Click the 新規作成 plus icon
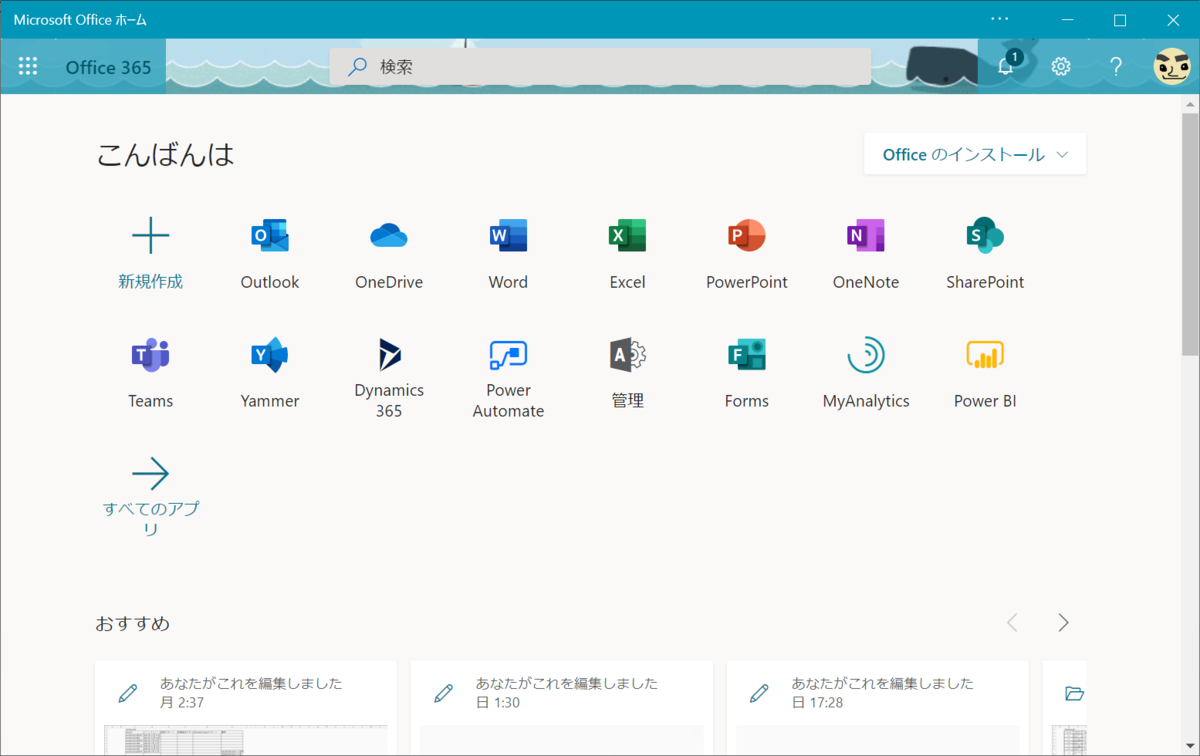Image resolution: width=1200 pixels, height=756 pixels. (151, 237)
